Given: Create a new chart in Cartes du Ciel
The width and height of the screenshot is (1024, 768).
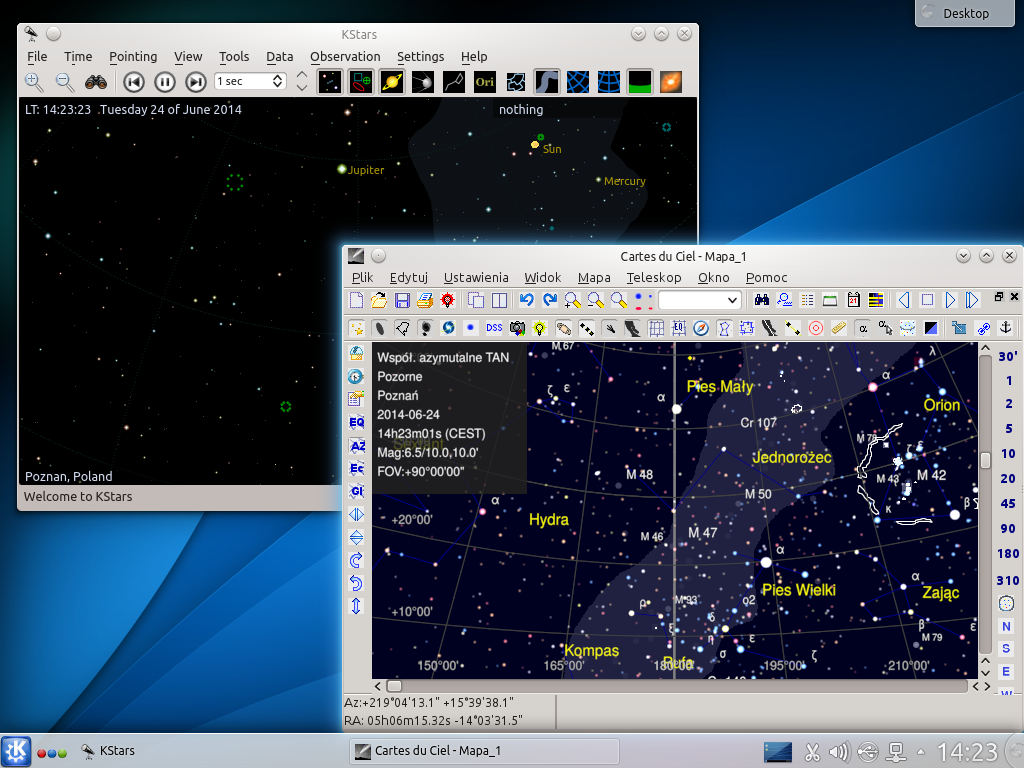Looking at the screenshot, I should click(x=357, y=300).
